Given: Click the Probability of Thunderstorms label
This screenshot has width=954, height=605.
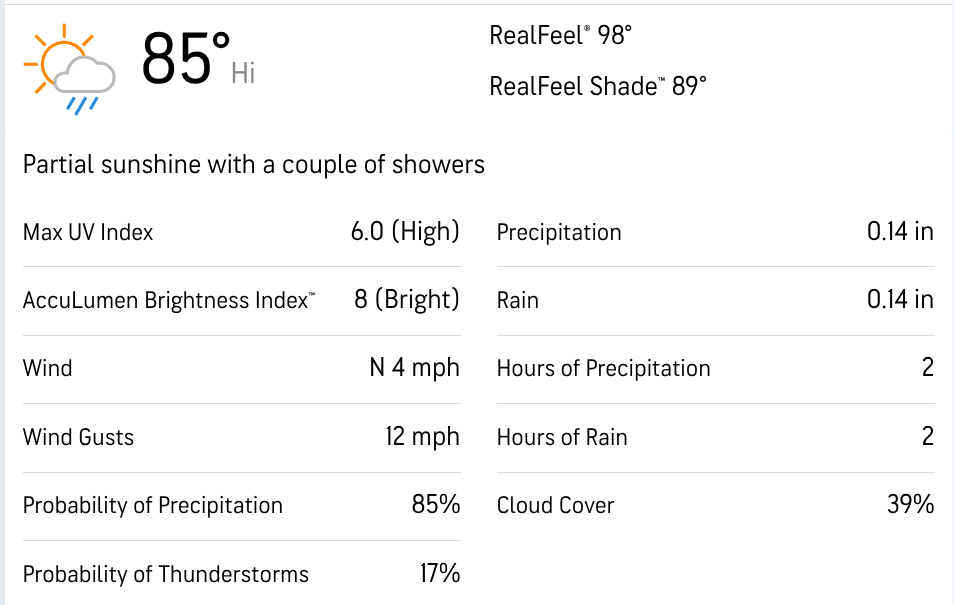Looking at the screenshot, I should 166,574.
